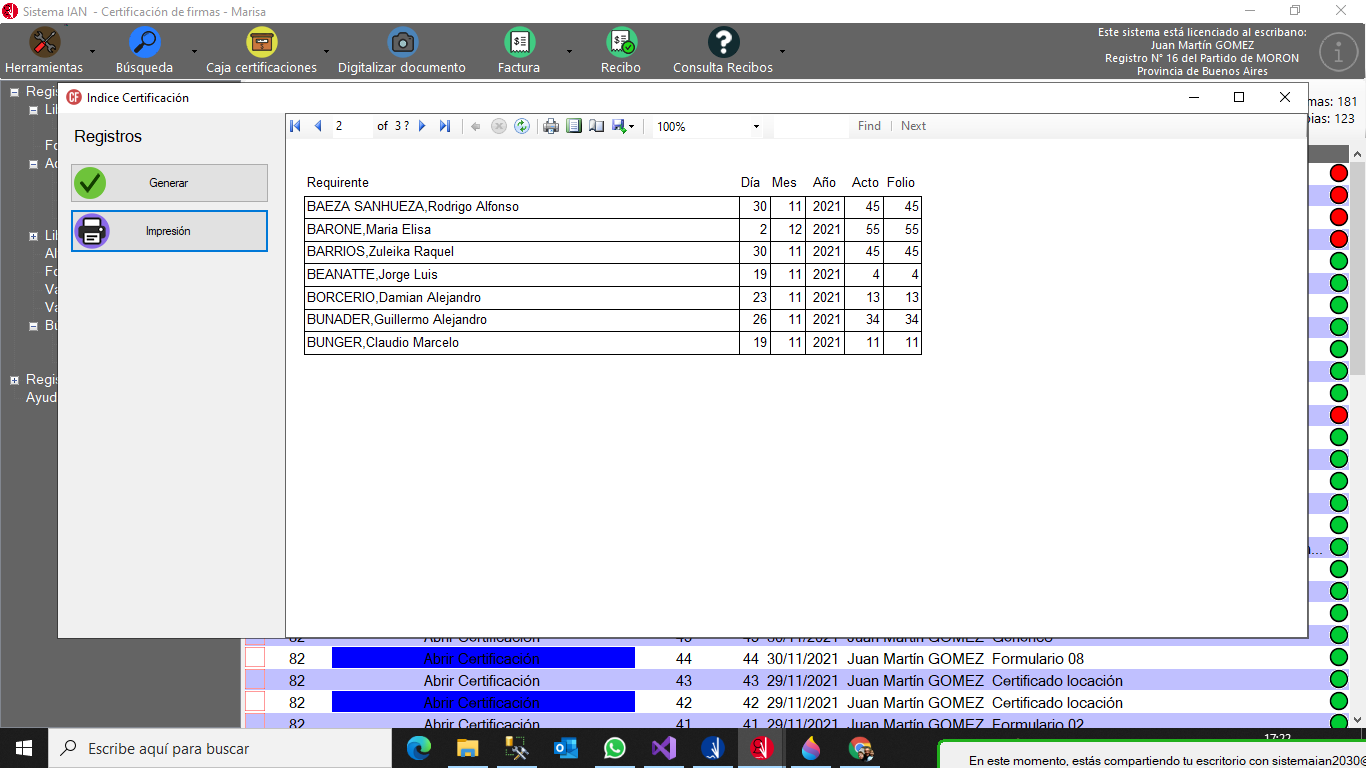Image resolution: width=1366 pixels, height=768 pixels.
Task: Click the current page number field
Action: pyautogui.click(x=352, y=126)
